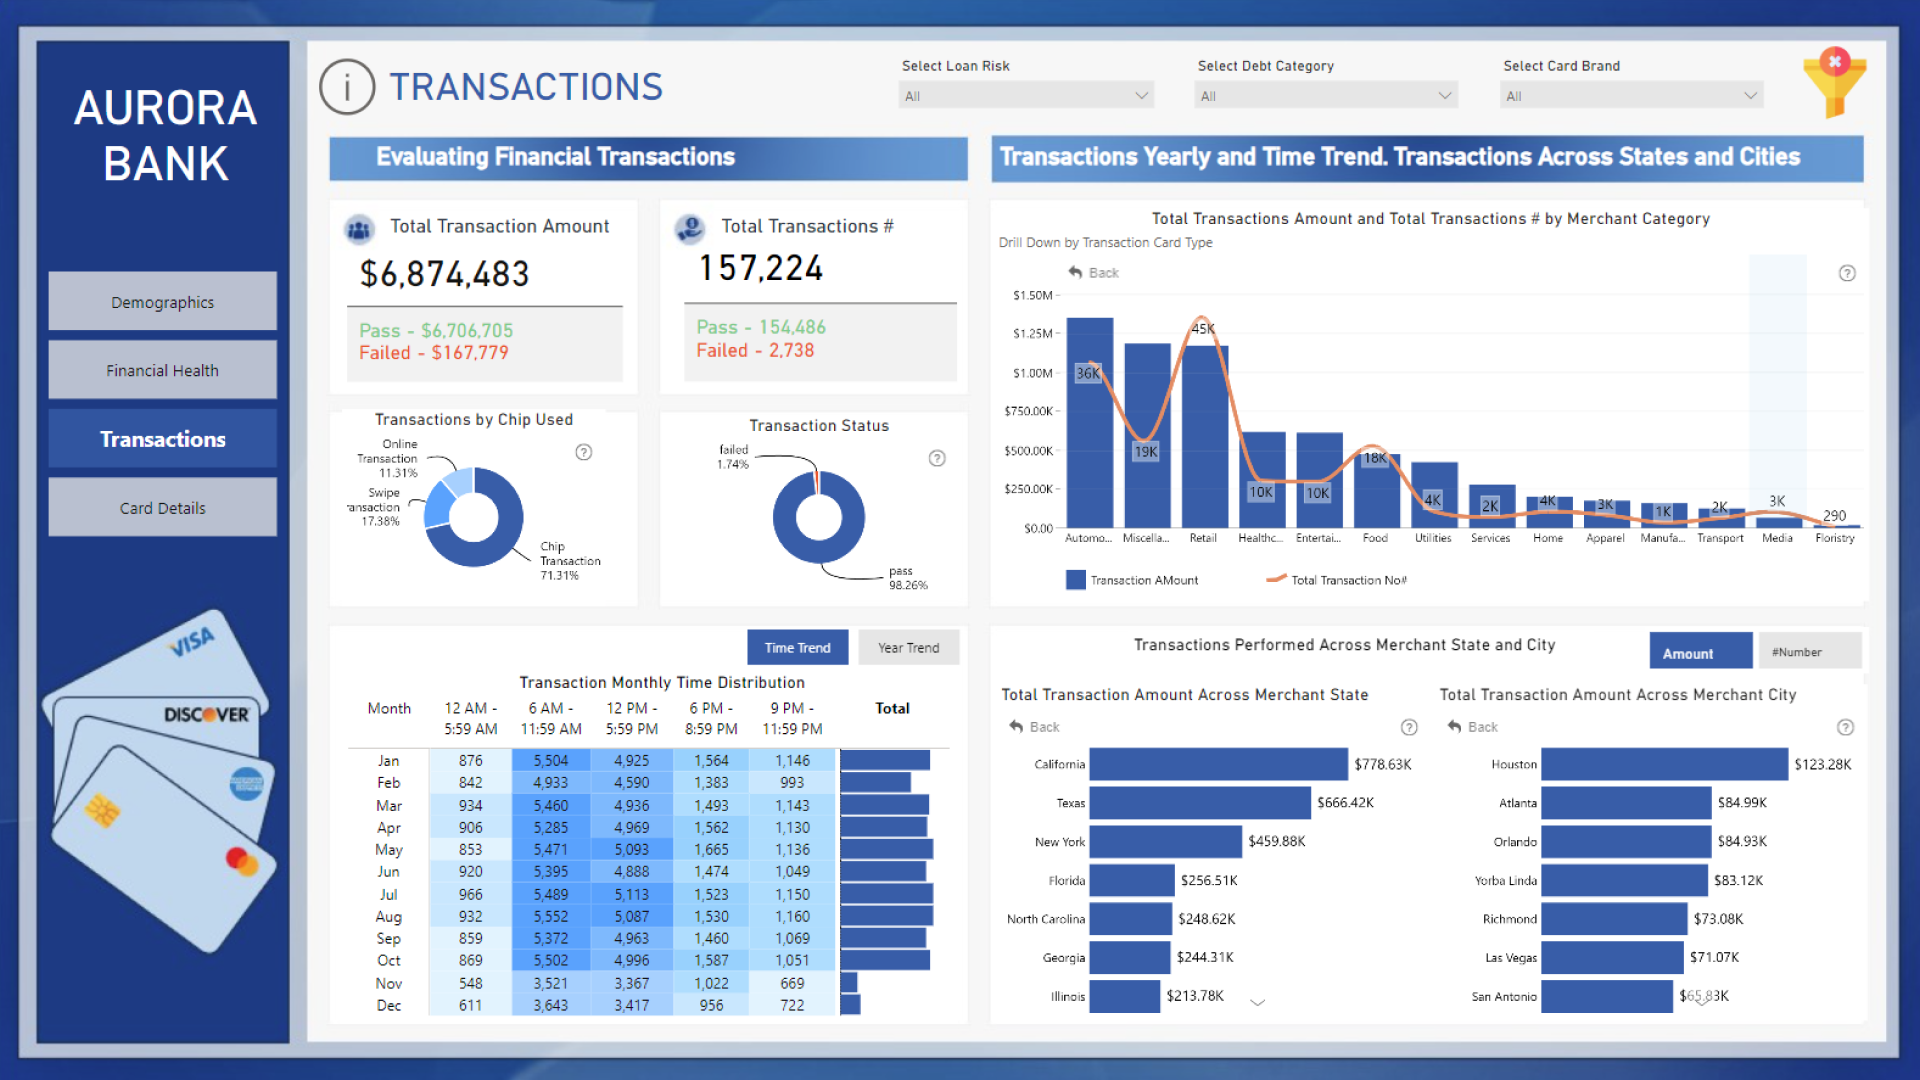Select the Houston bar
The width and height of the screenshot is (1920, 1080).
pos(1665,764)
